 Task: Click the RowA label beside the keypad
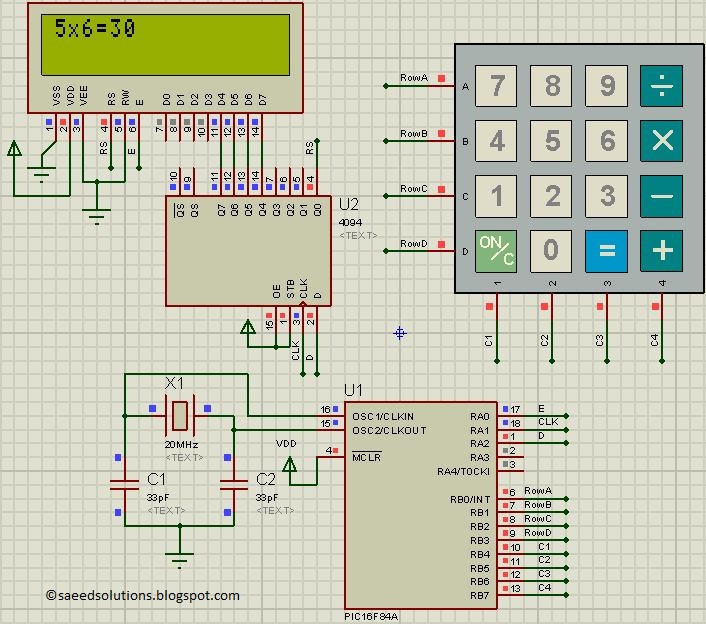pyautogui.click(x=414, y=78)
